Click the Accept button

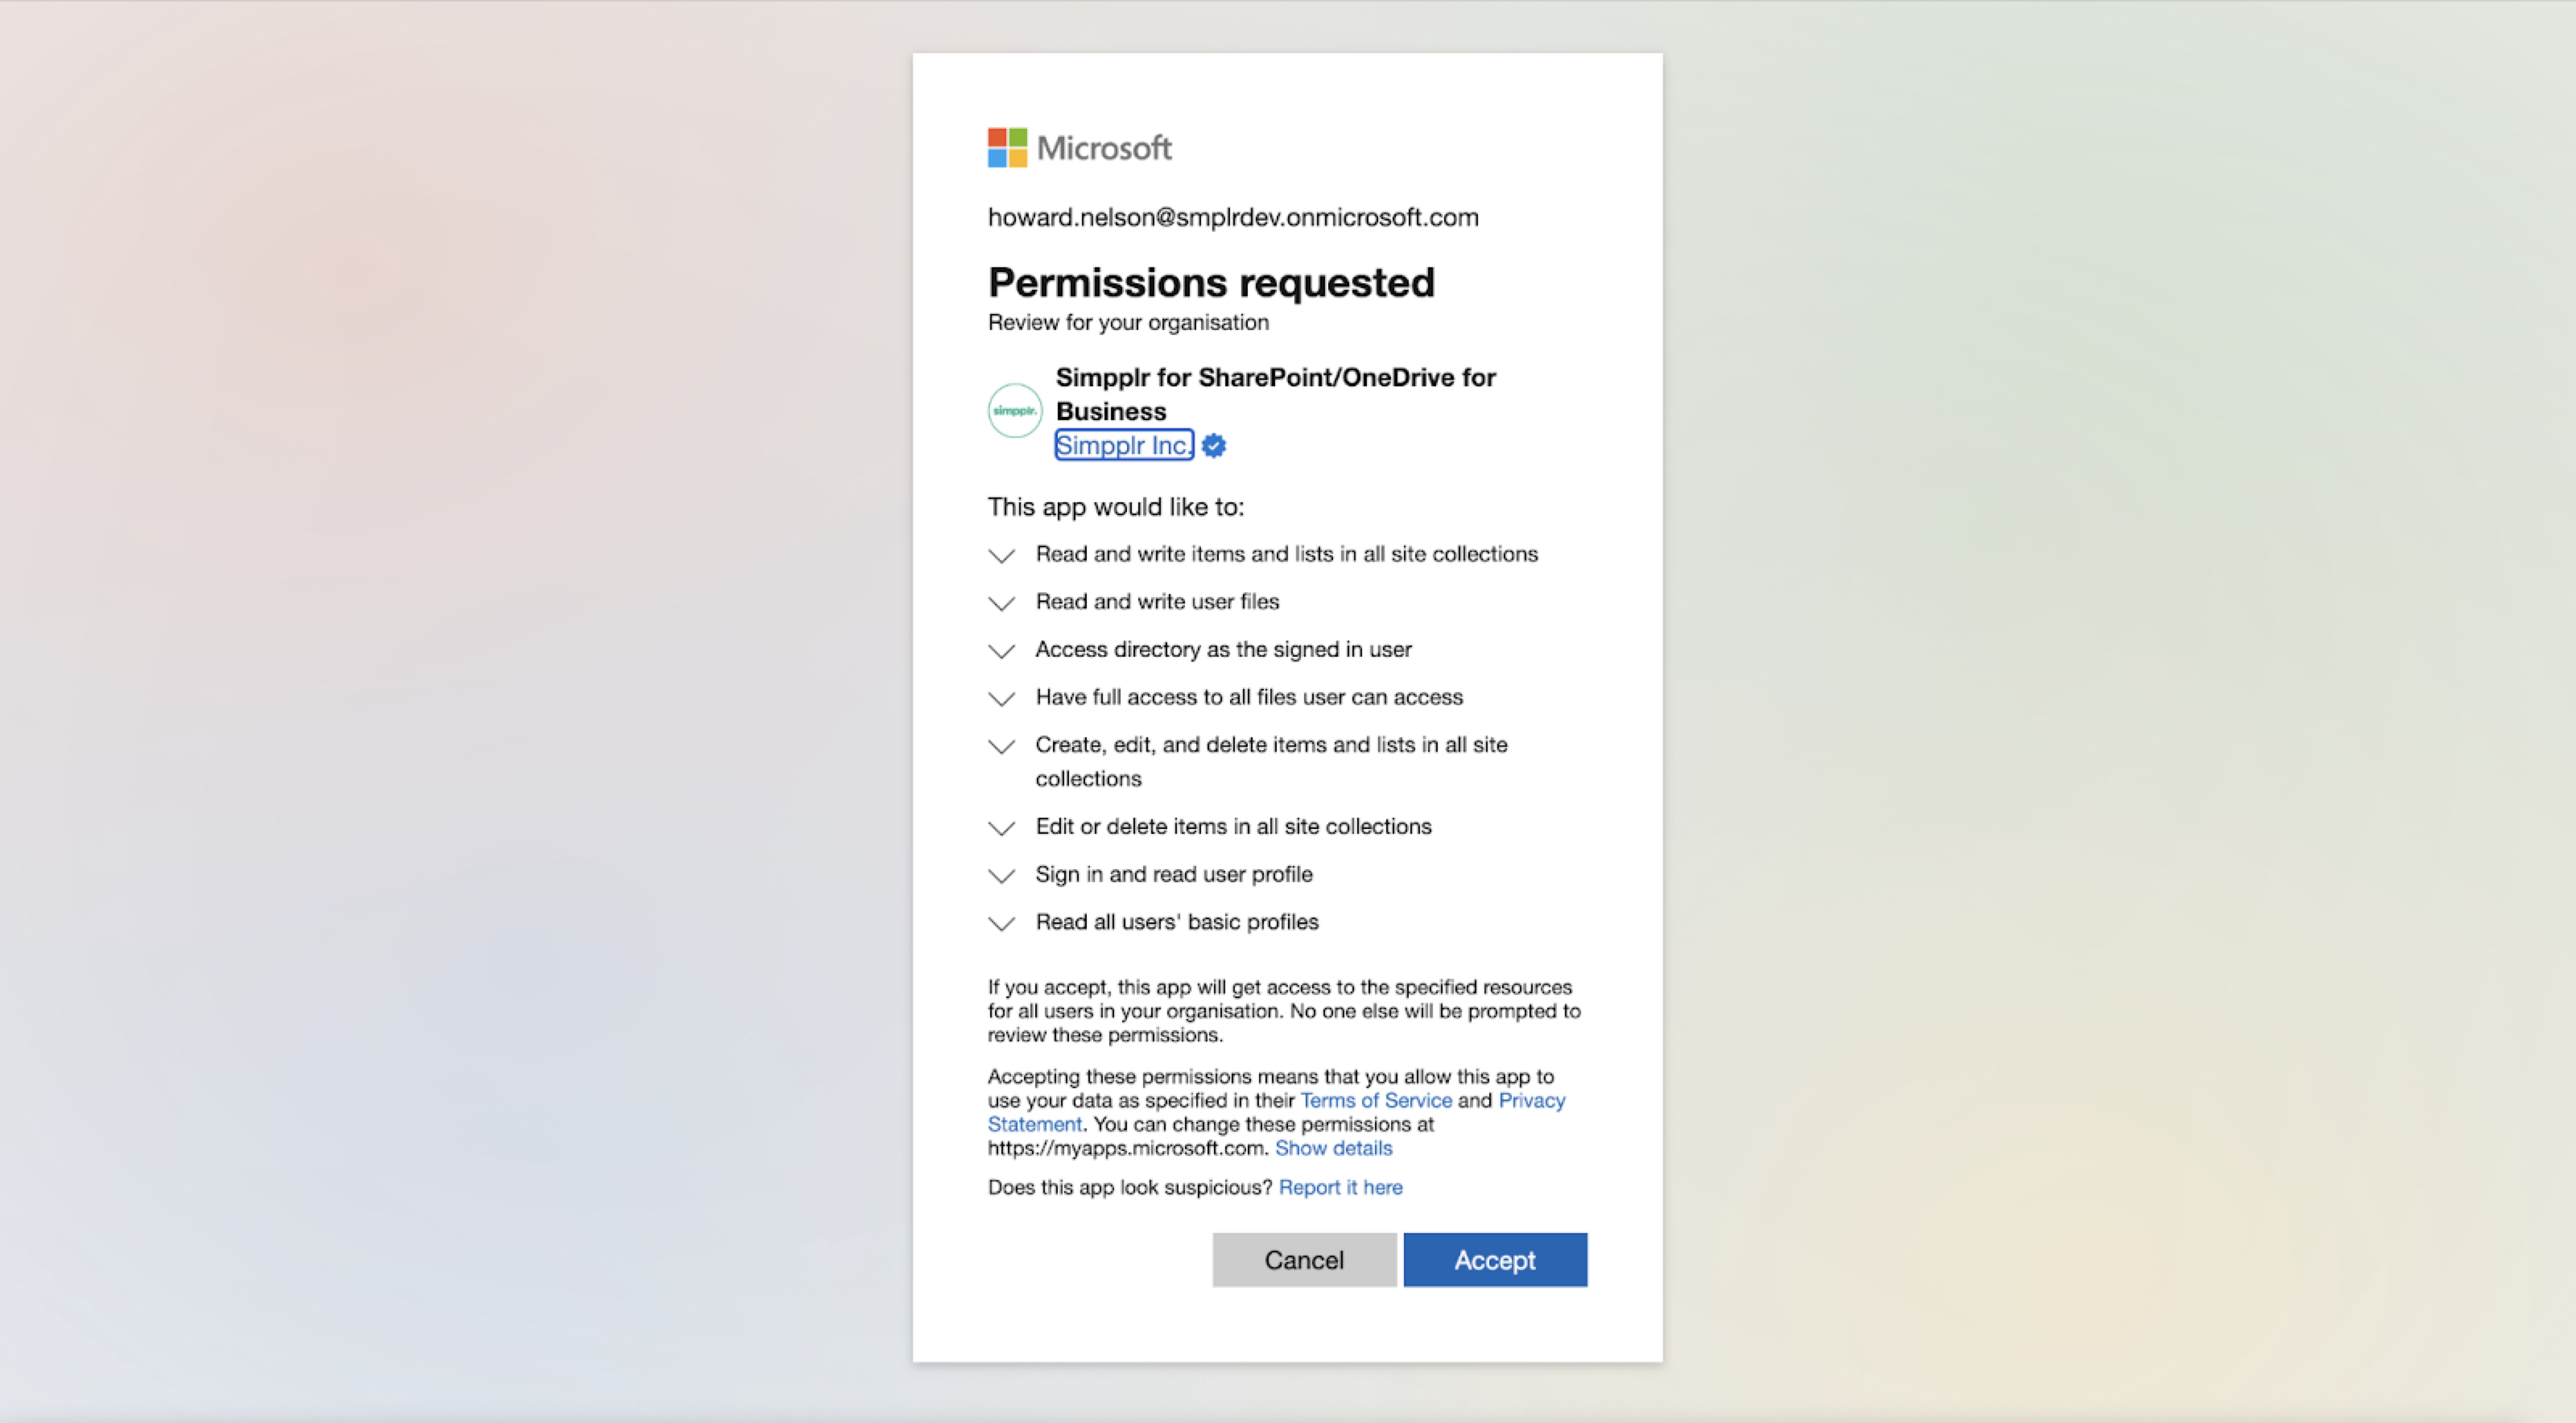[x=1495, y=1260]
